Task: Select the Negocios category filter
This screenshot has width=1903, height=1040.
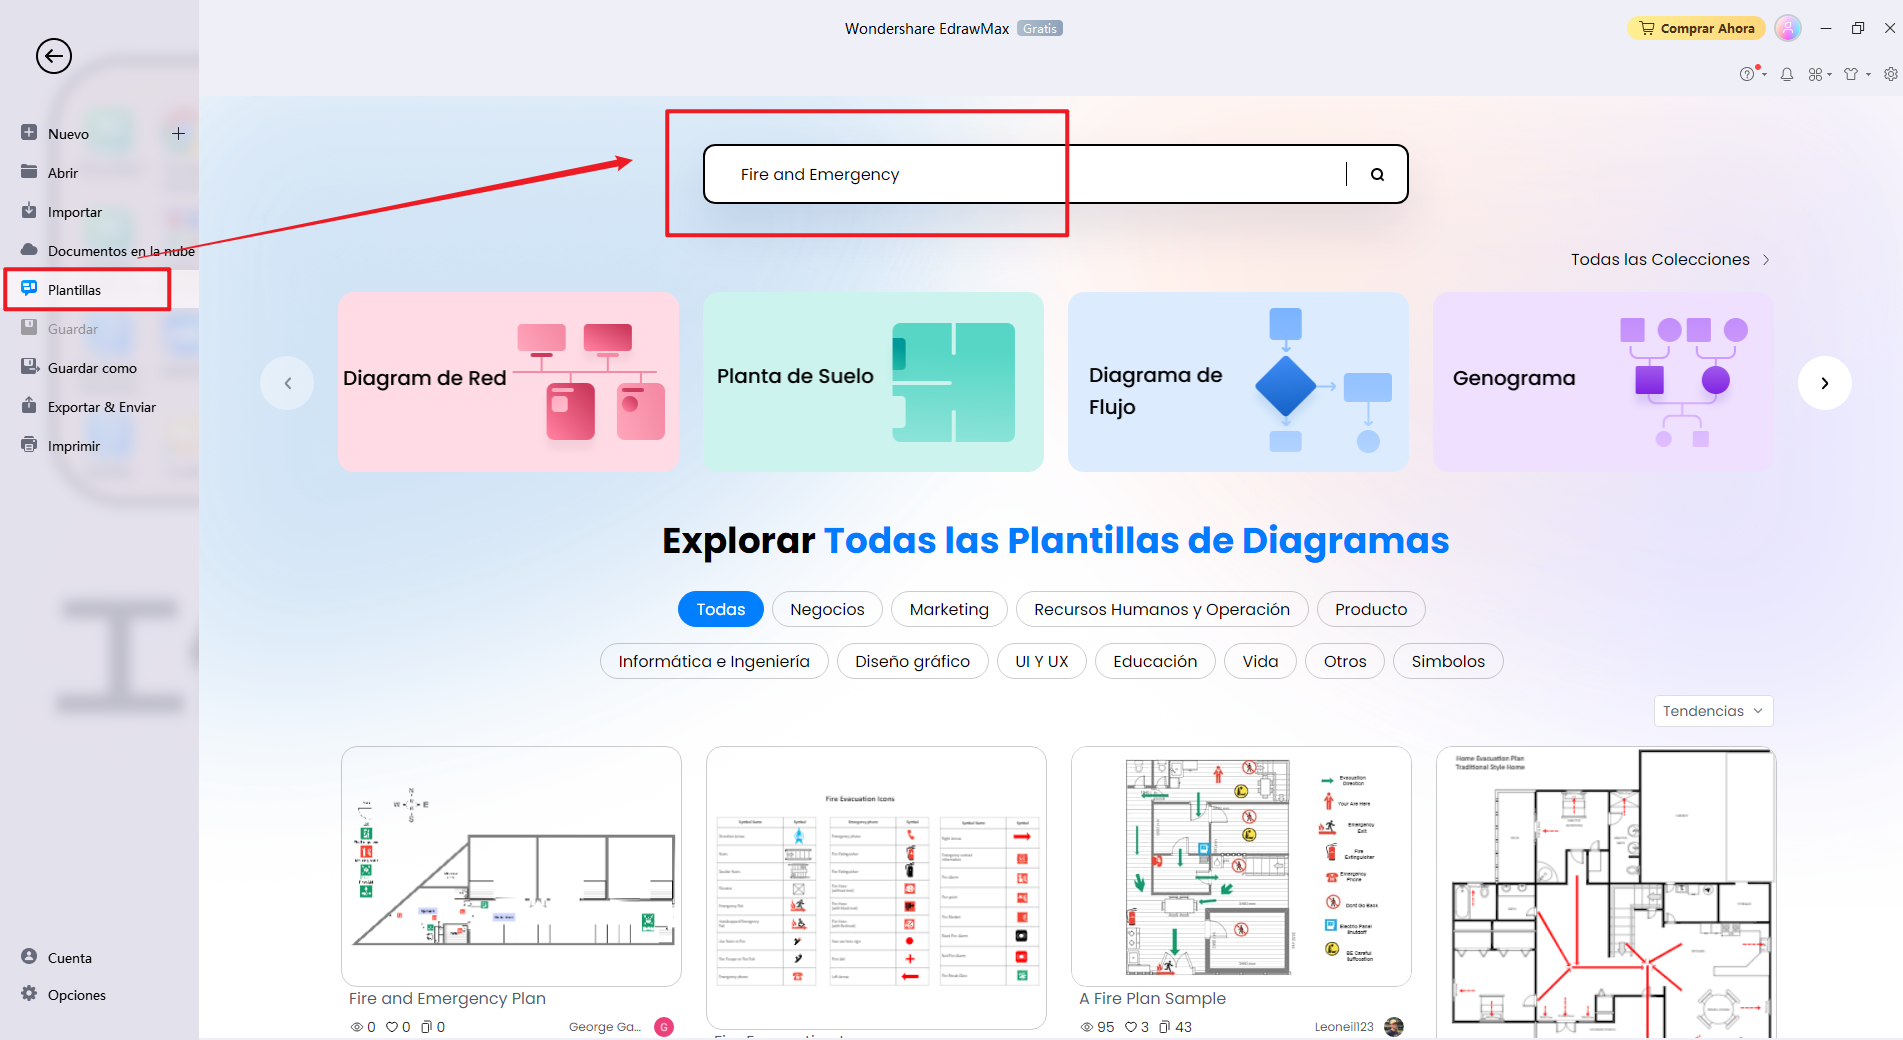Action: pyautogui.click(x=827, y=609)
